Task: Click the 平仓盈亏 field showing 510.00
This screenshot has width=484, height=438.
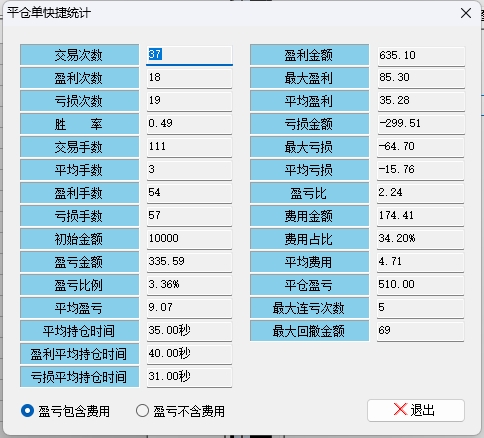Action: pos(421,285)
